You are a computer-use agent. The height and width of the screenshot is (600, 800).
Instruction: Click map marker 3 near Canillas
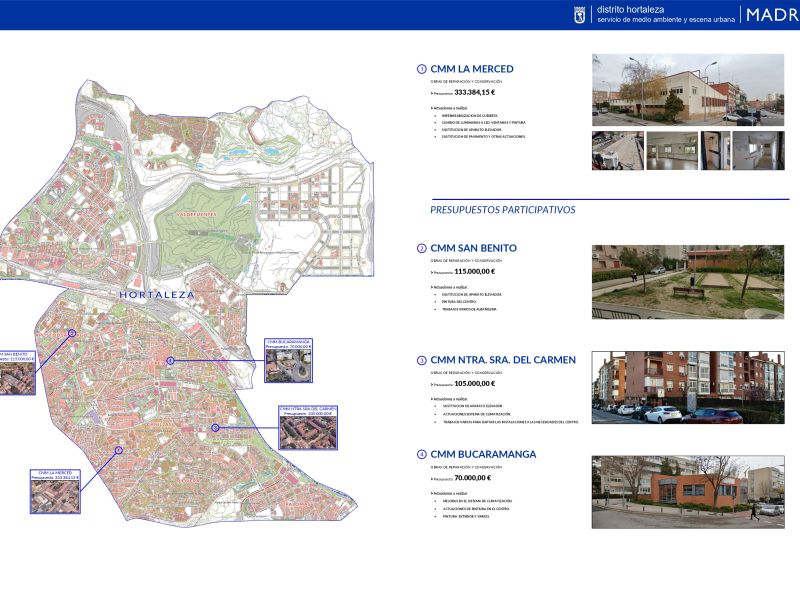click(x=215, y=428)
